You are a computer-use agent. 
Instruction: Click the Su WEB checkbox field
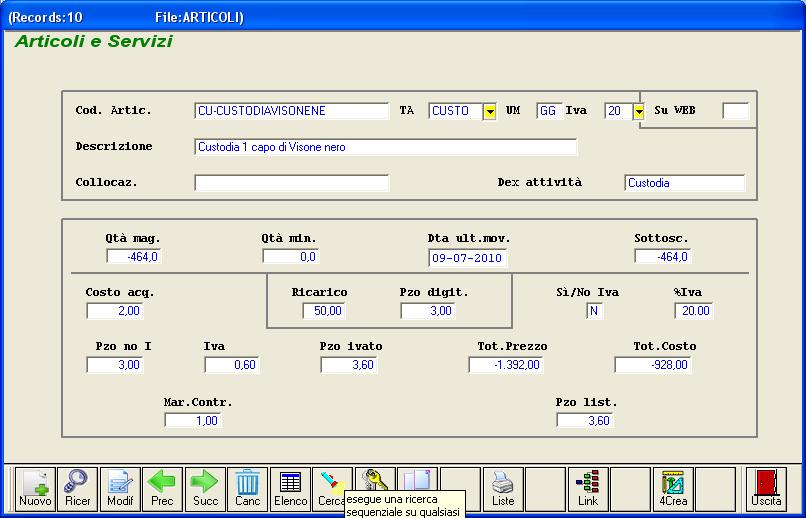(735, 111)
